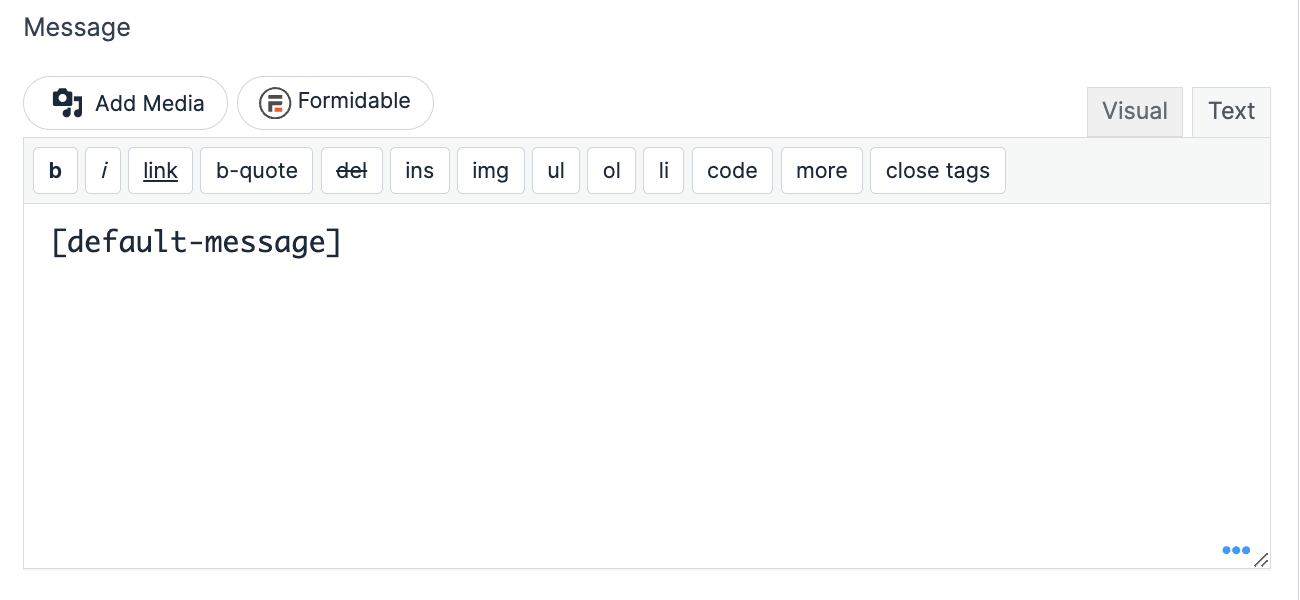The height and width of the screenshot is (600, 1300).
Task: Insert a code tag with the code button
Action: tap(732, 170)
